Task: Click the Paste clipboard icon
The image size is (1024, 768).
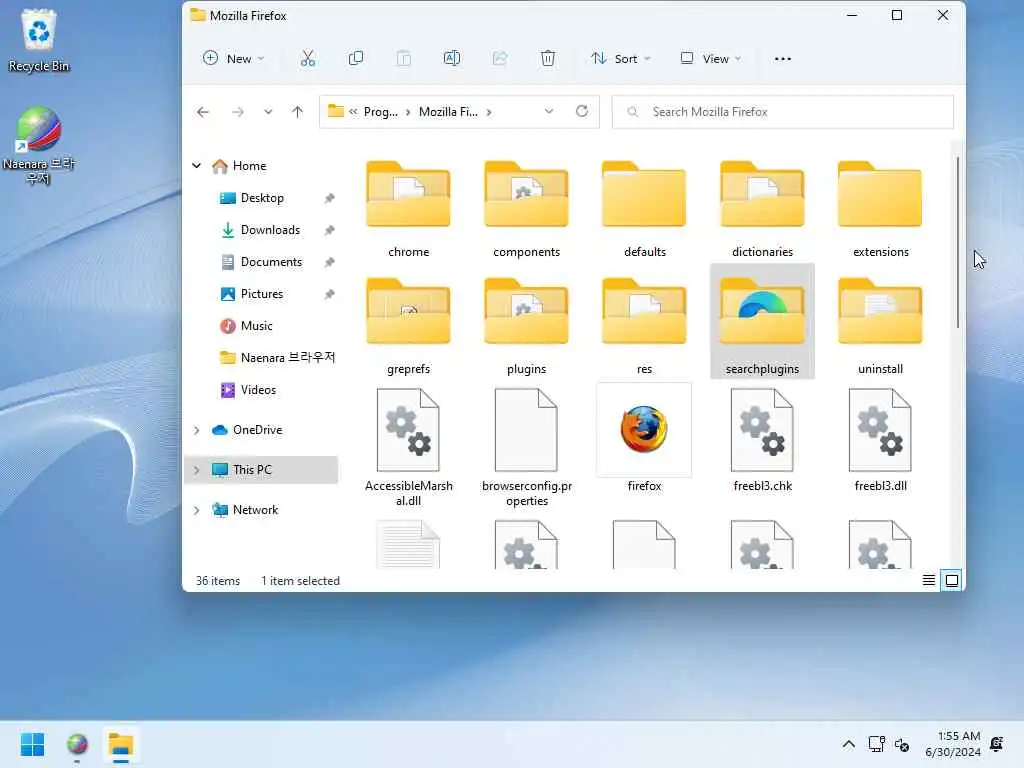Action: (404, 59)
